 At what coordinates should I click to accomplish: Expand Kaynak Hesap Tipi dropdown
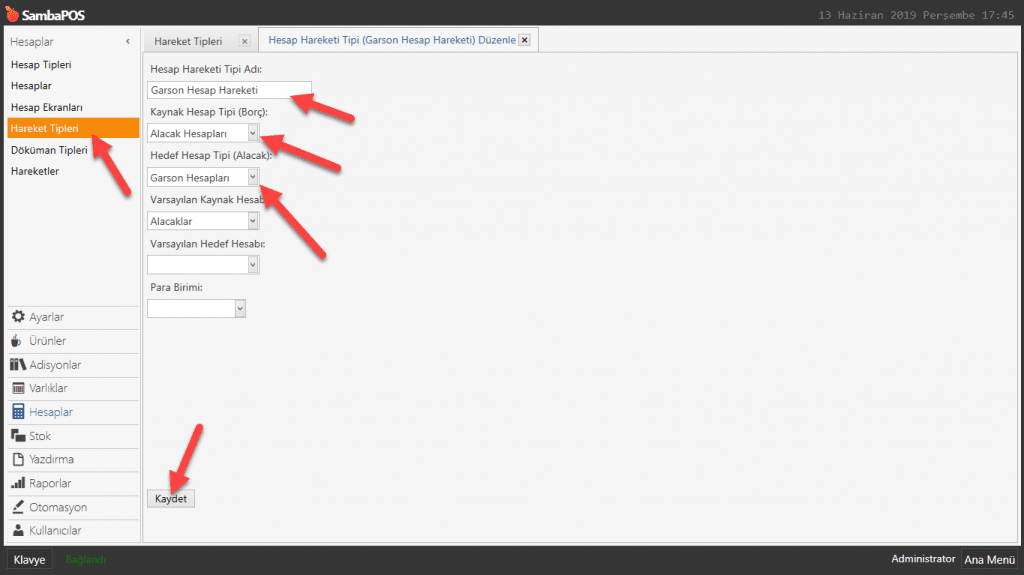pyautogui.click(x=253, y=133)
